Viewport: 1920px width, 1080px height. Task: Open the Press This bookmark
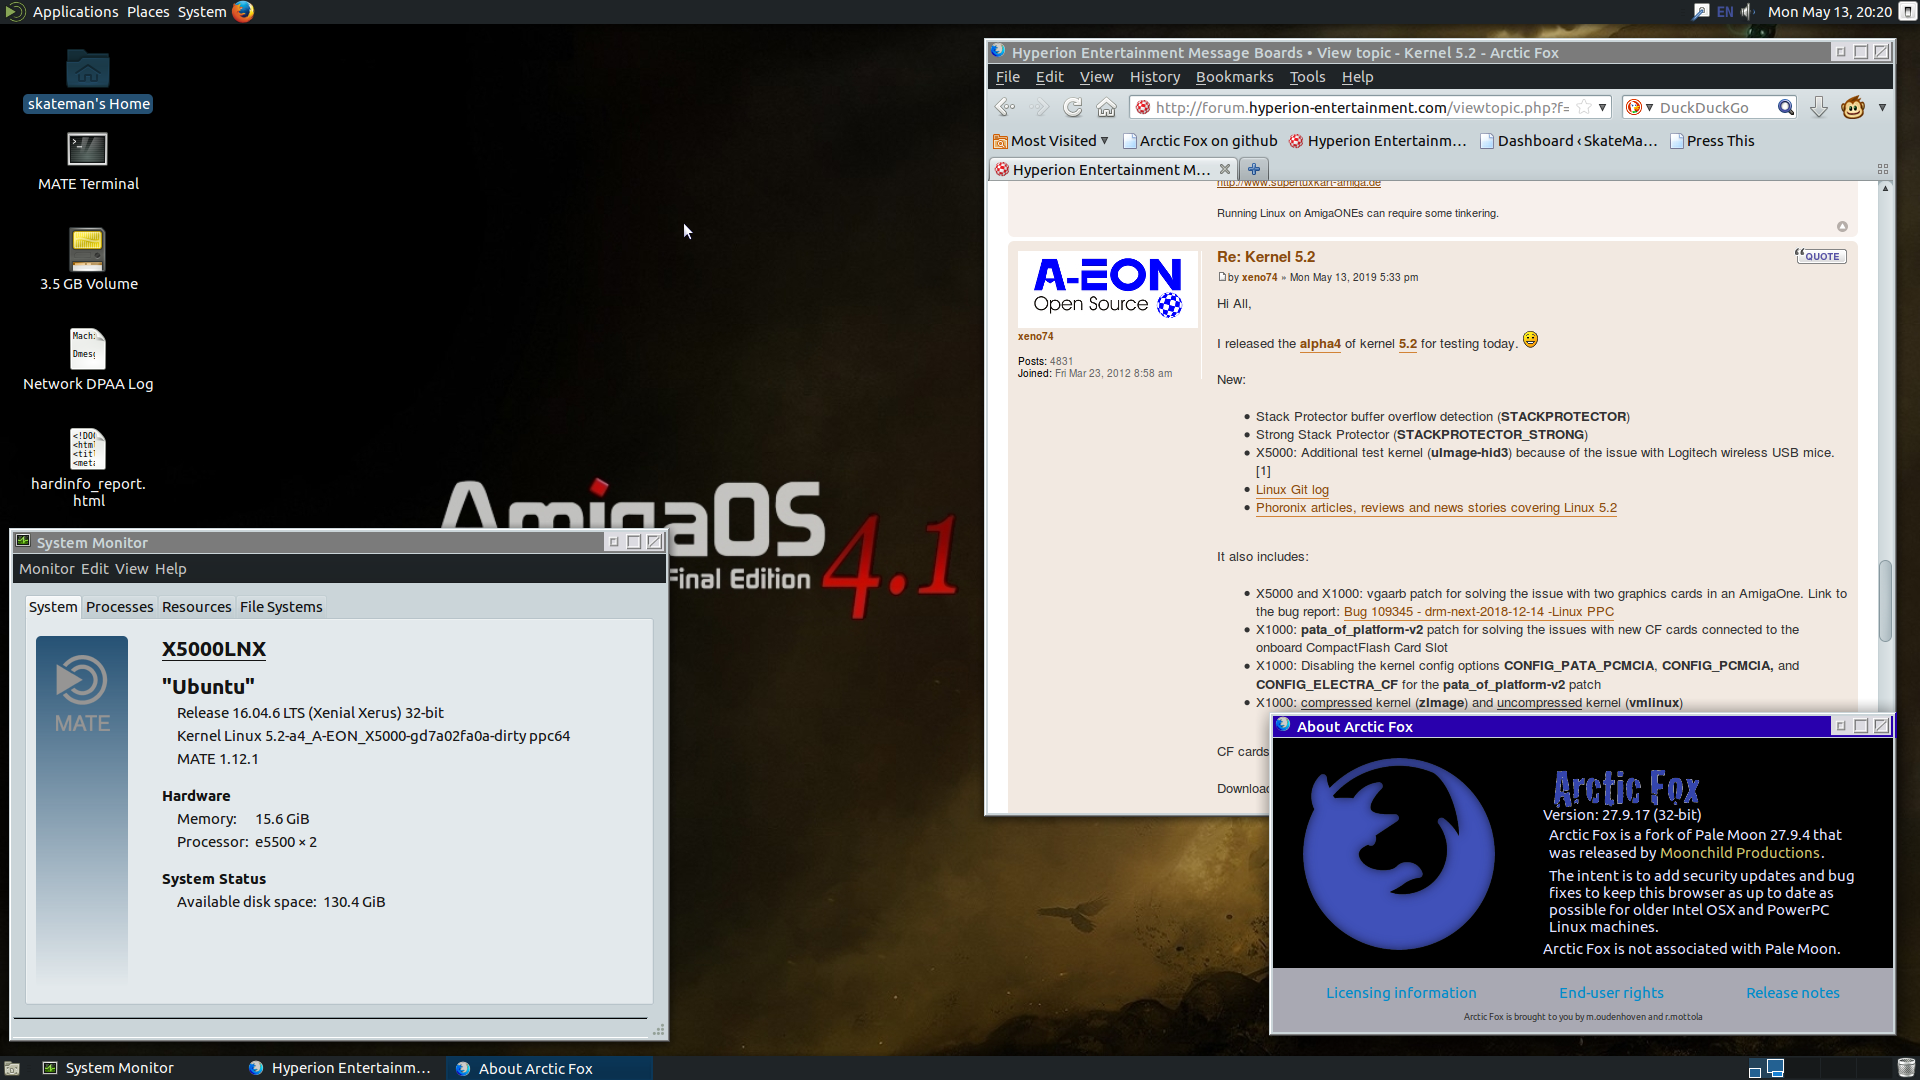click(x=1712, y=141)
